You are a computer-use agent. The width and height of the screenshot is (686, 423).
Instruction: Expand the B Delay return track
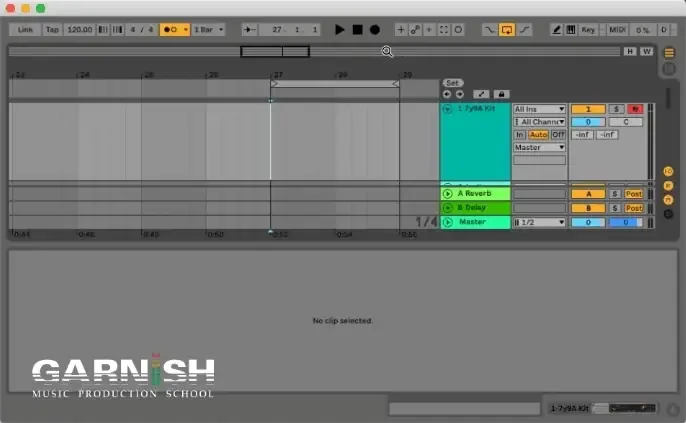(x=447, y=208)
